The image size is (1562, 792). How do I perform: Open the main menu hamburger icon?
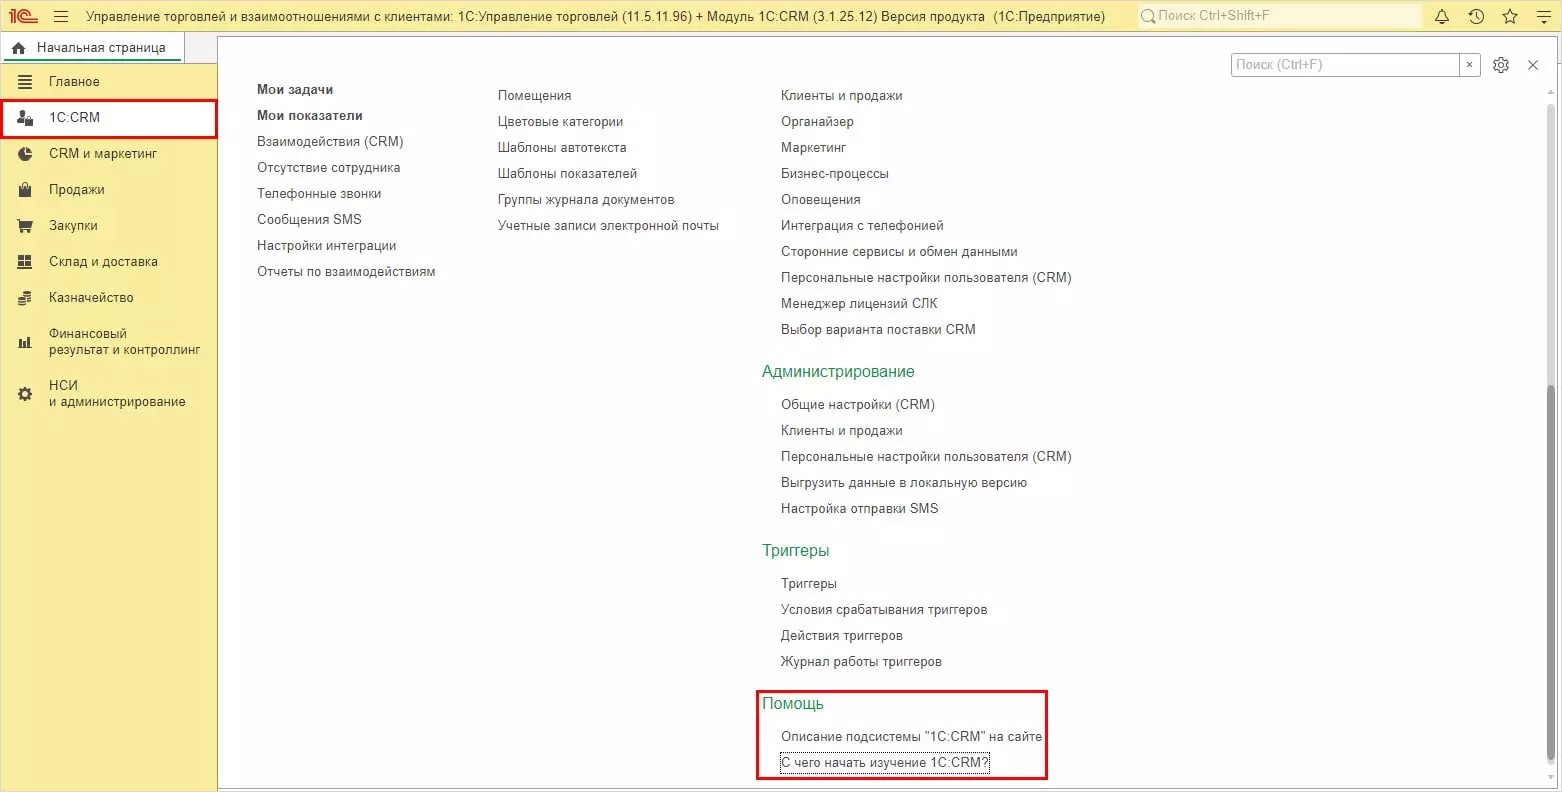click(61, 16)
